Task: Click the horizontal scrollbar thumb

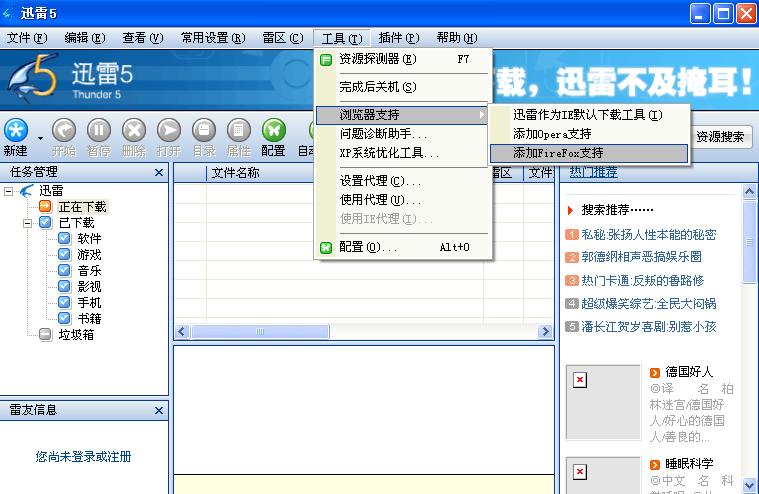Action: (260, 331)
